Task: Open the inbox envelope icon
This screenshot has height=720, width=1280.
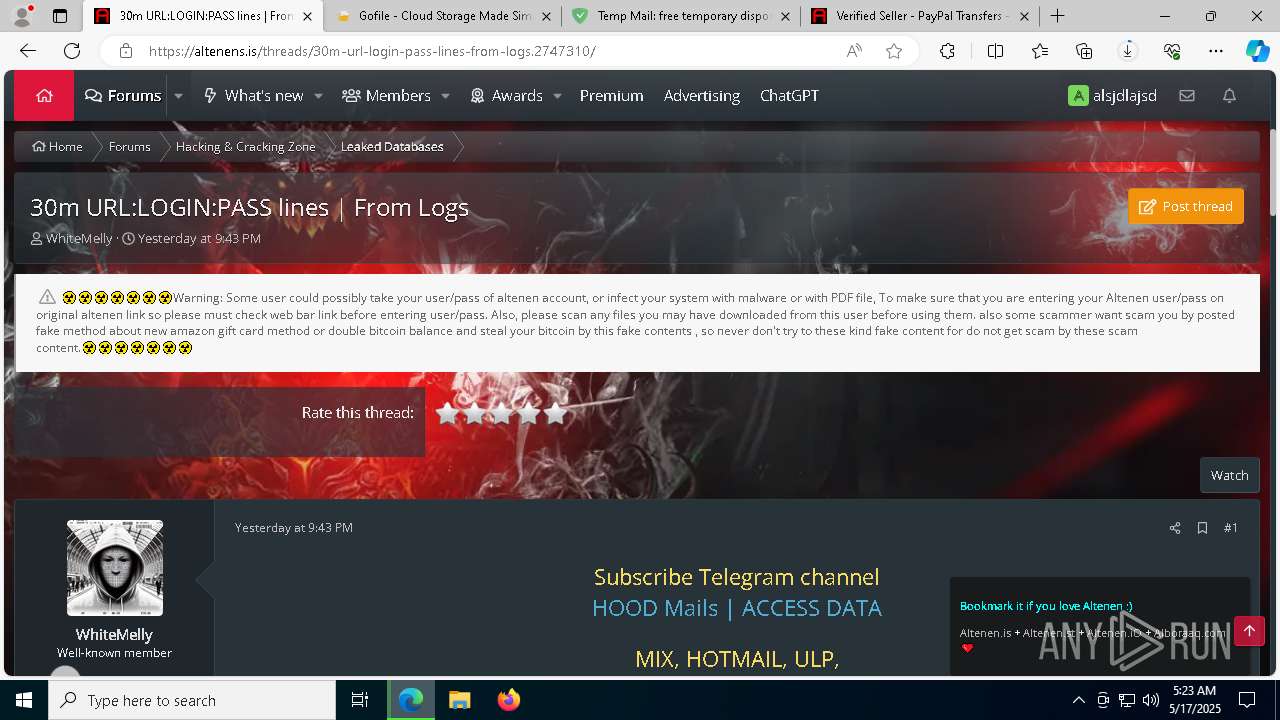Action: pos(1187,96)
